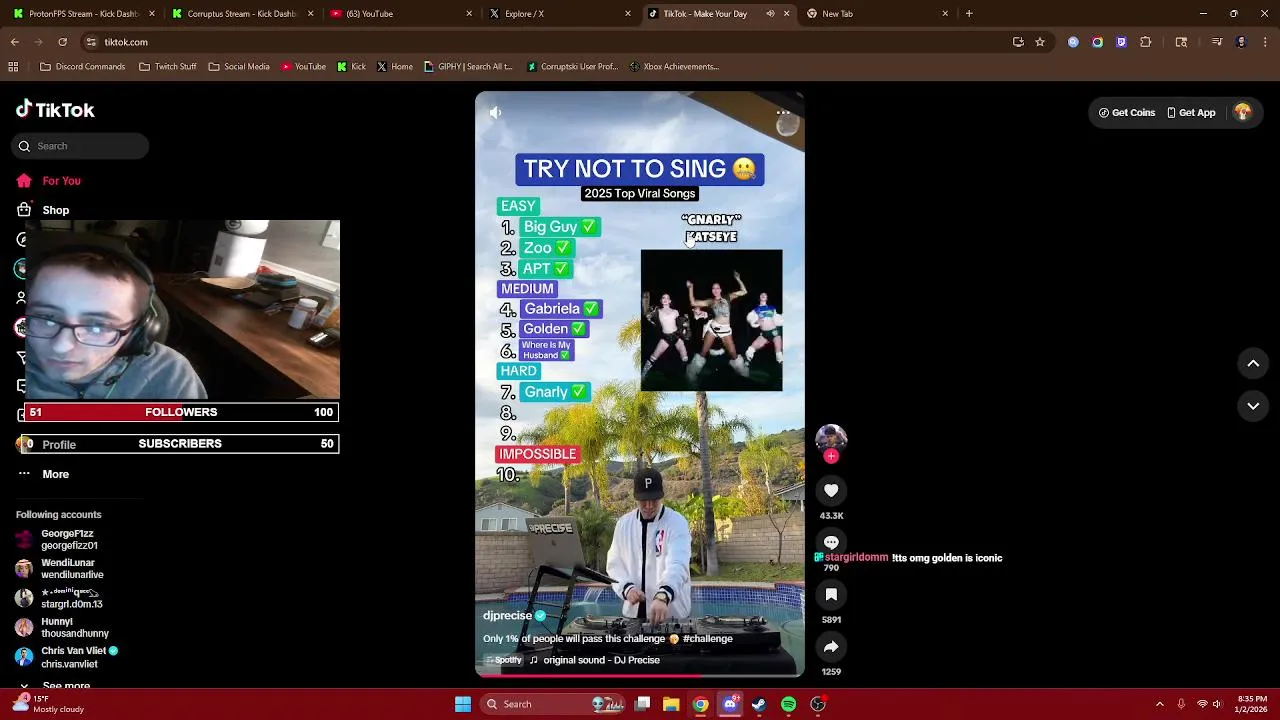
Task: Share the video with arrow icon
Action: 831,646
